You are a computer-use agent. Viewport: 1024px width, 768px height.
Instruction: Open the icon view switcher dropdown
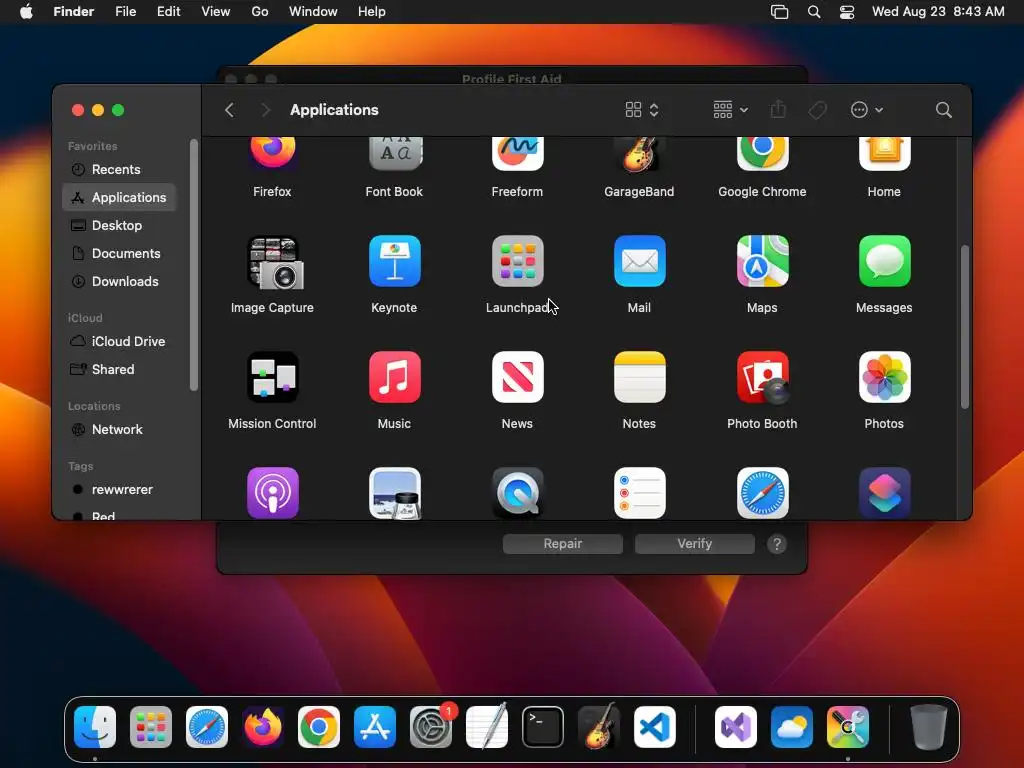click(x=642, y=110)
